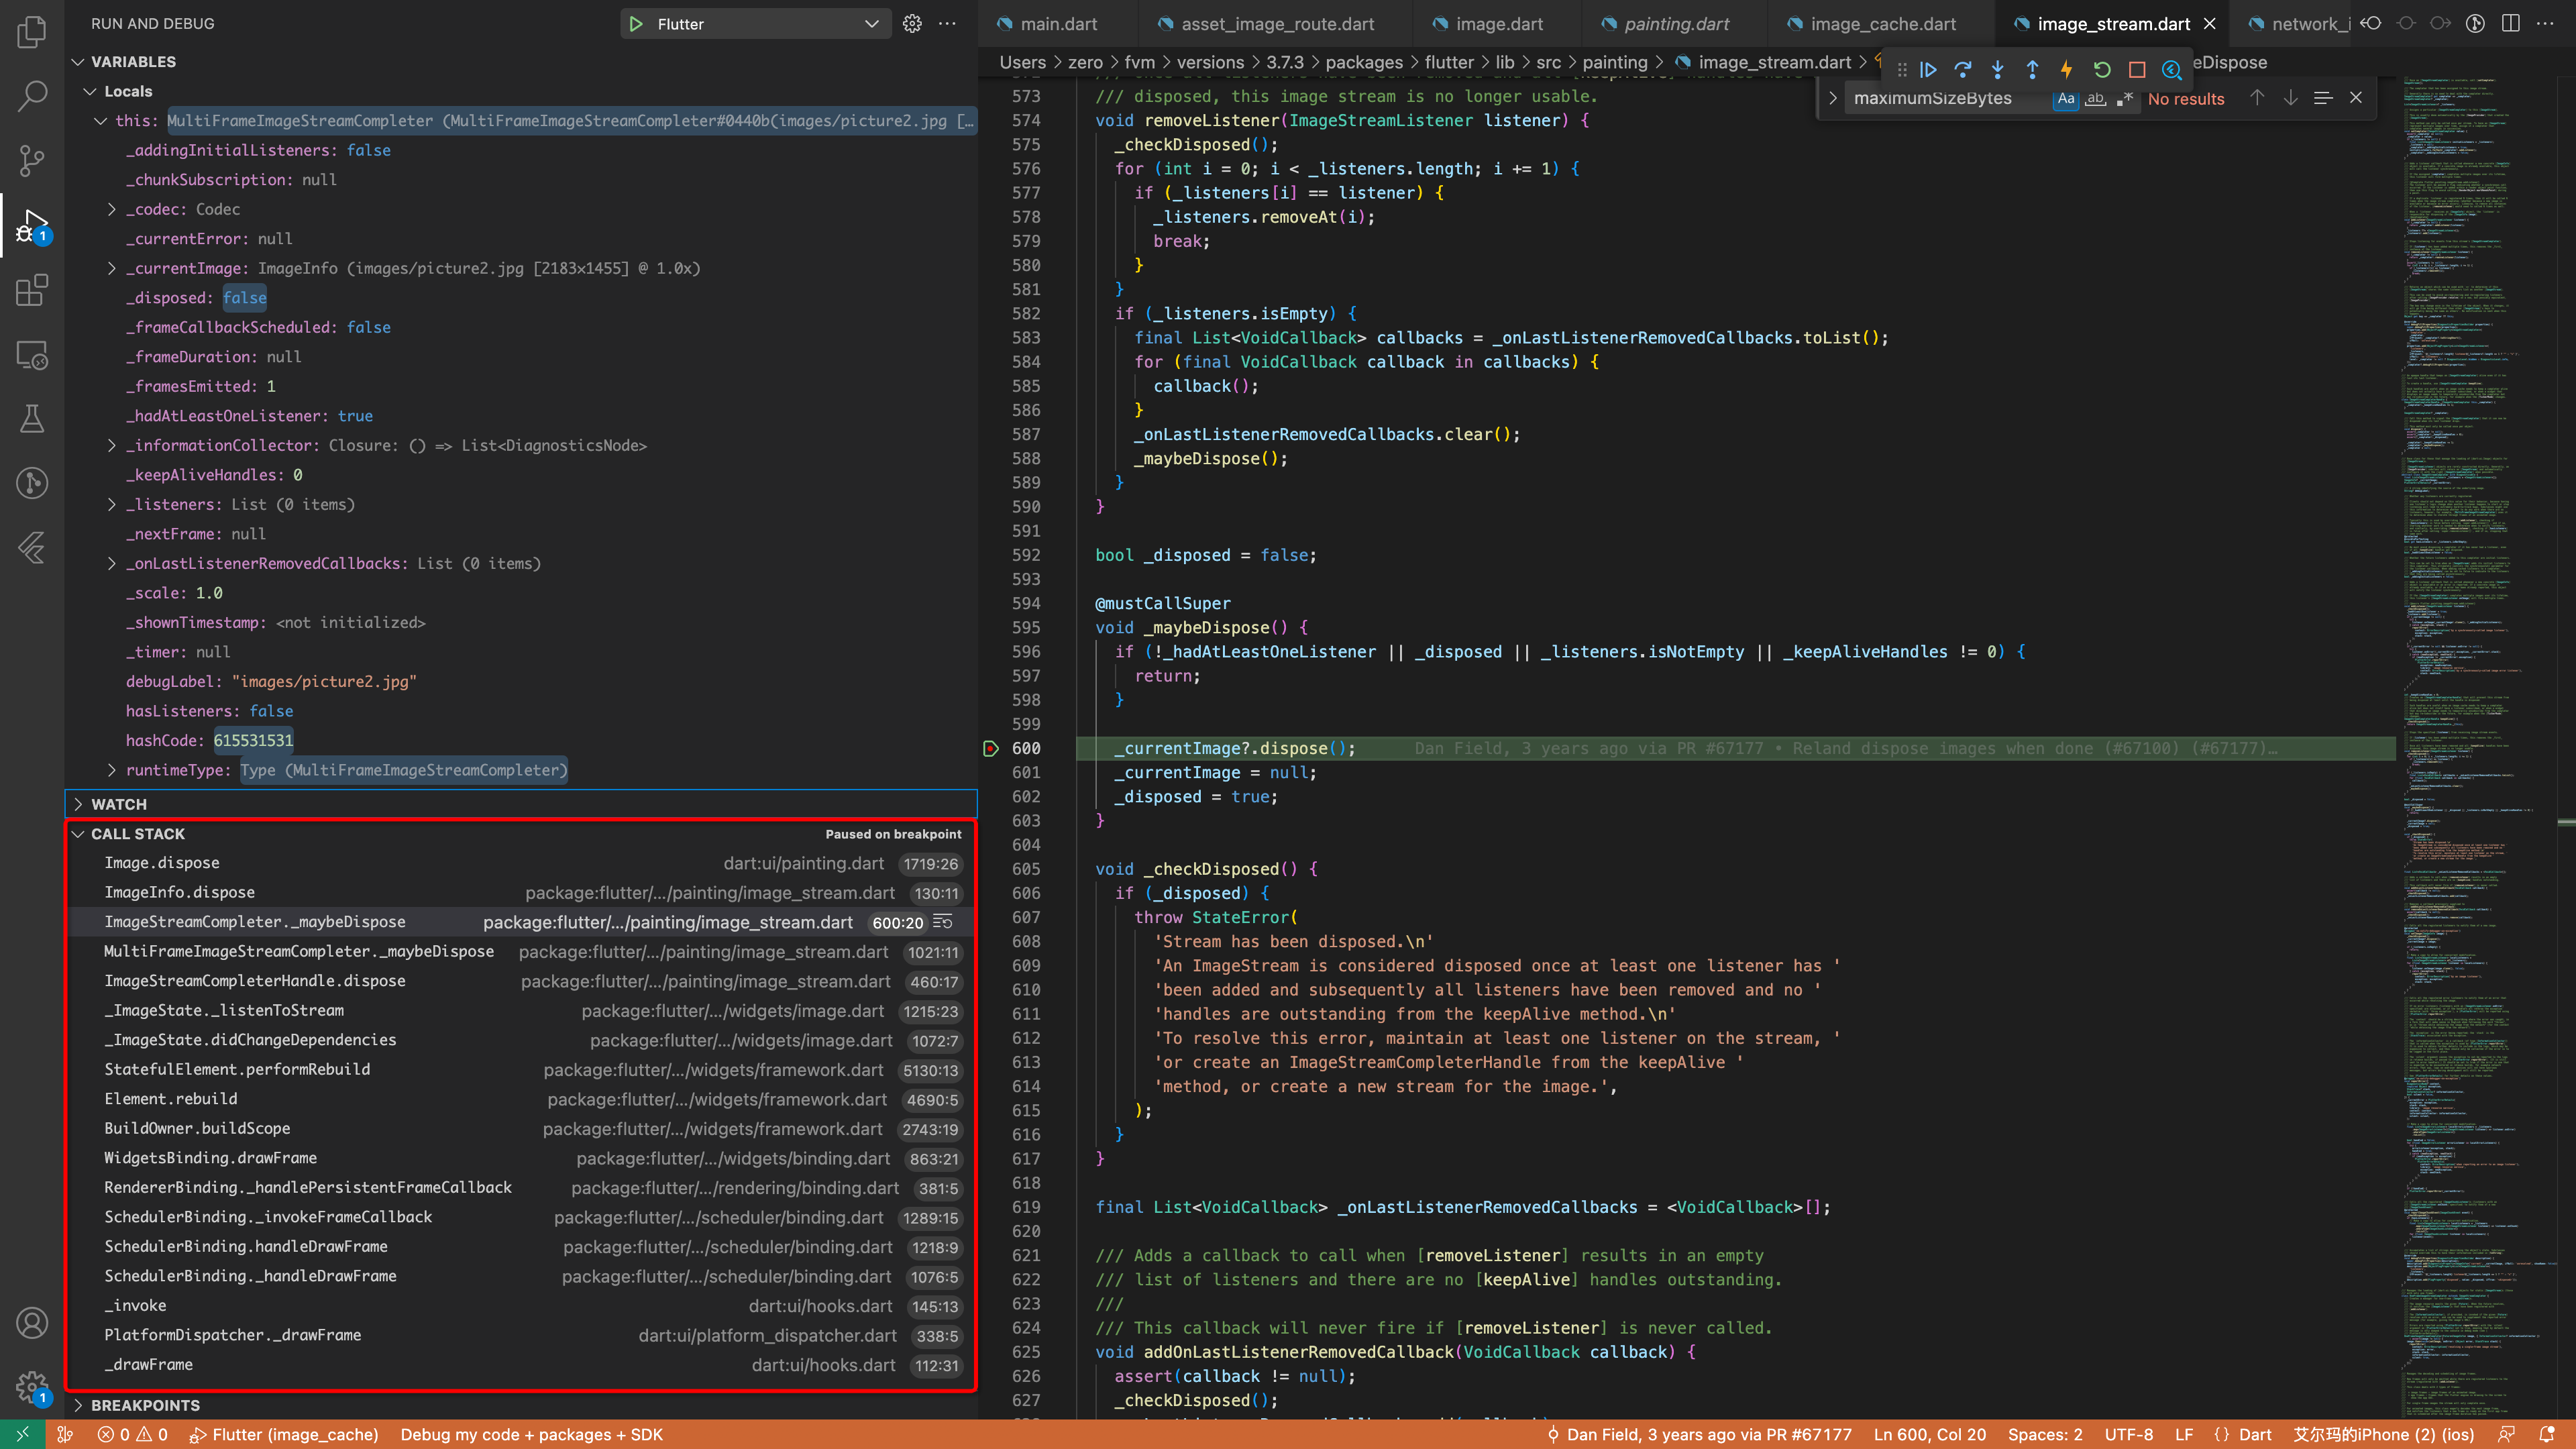
Task: Expand the _currentImage variable node
Action: [x=112, y=268]
